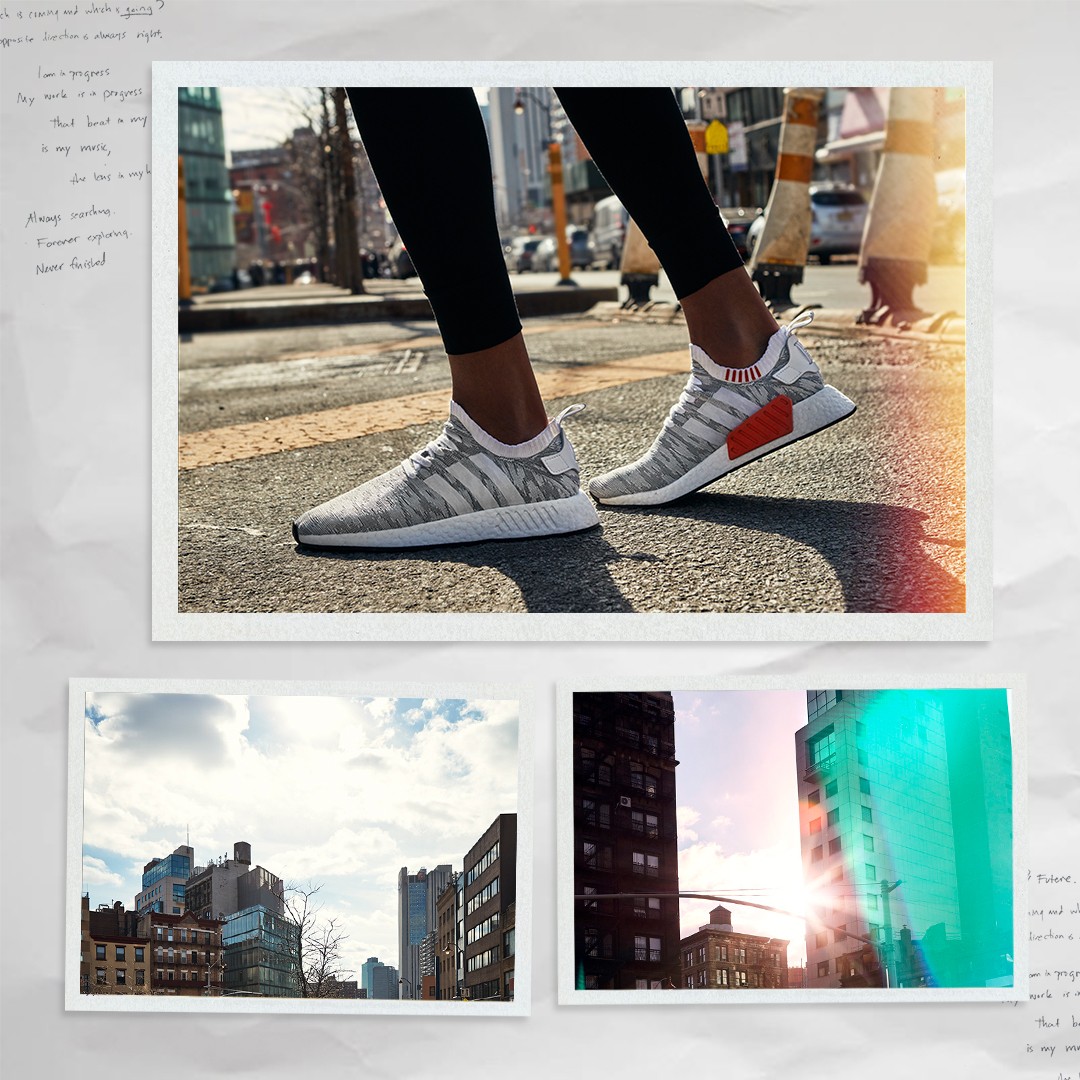Select the "Forever exploring" handwritten text
This screenshot has height=1080, width=1080.
click(82, 238)
